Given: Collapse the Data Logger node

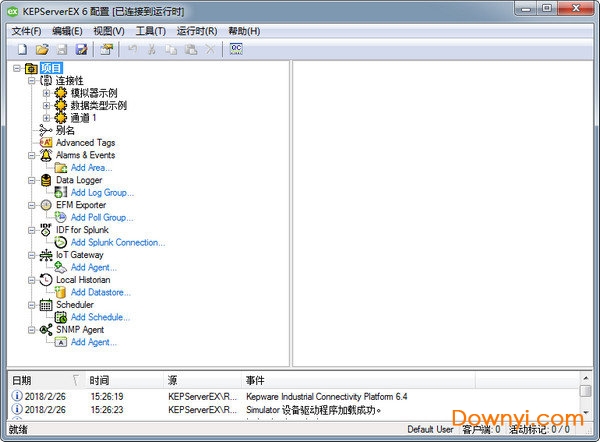Looking at the screenshot, I should pyautogui.click(x=32, y=180).
